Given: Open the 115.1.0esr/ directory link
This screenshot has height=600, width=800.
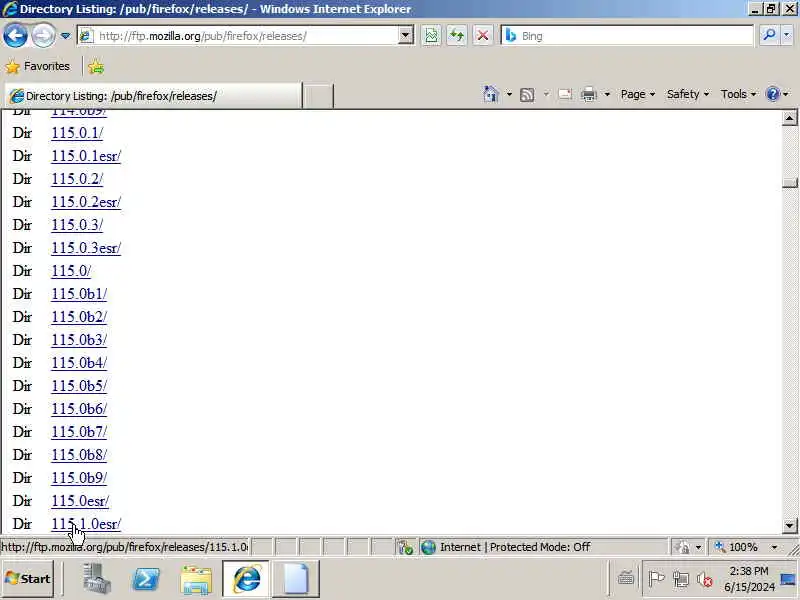Looking at the screenshot, I should pyautogui.click(x=86, y=523).
